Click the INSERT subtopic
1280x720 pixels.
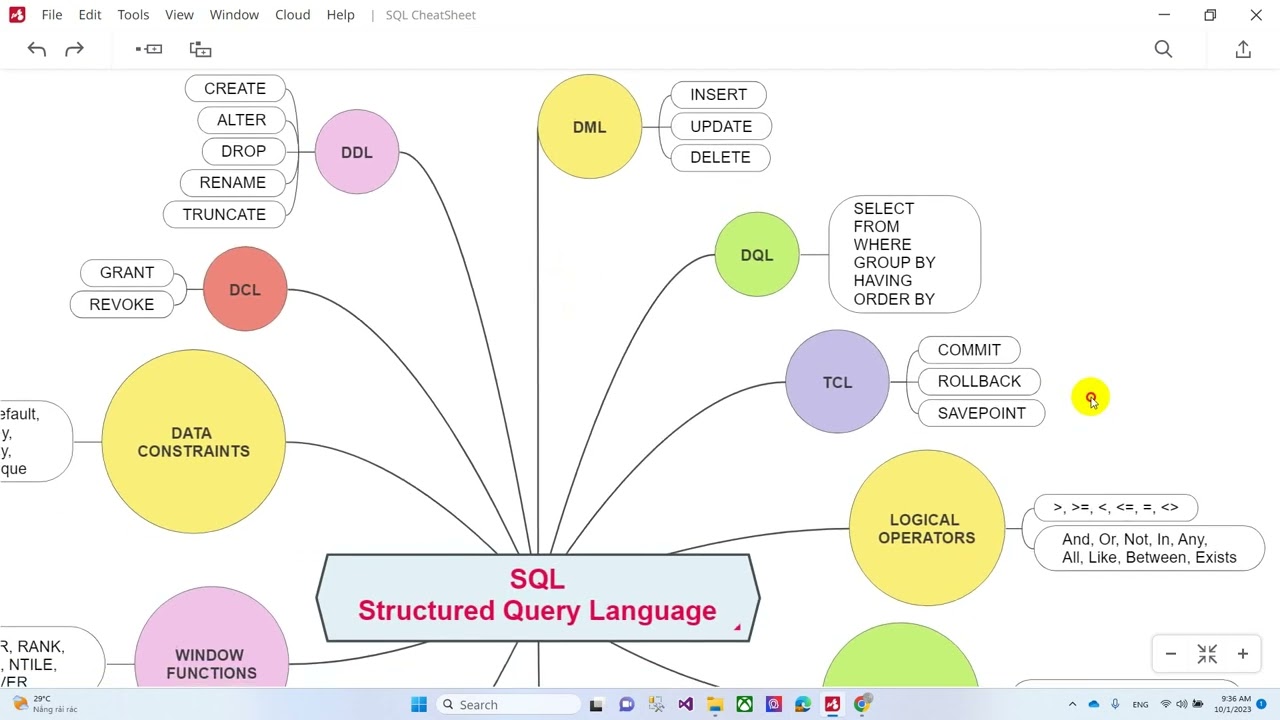click(718, 95)
